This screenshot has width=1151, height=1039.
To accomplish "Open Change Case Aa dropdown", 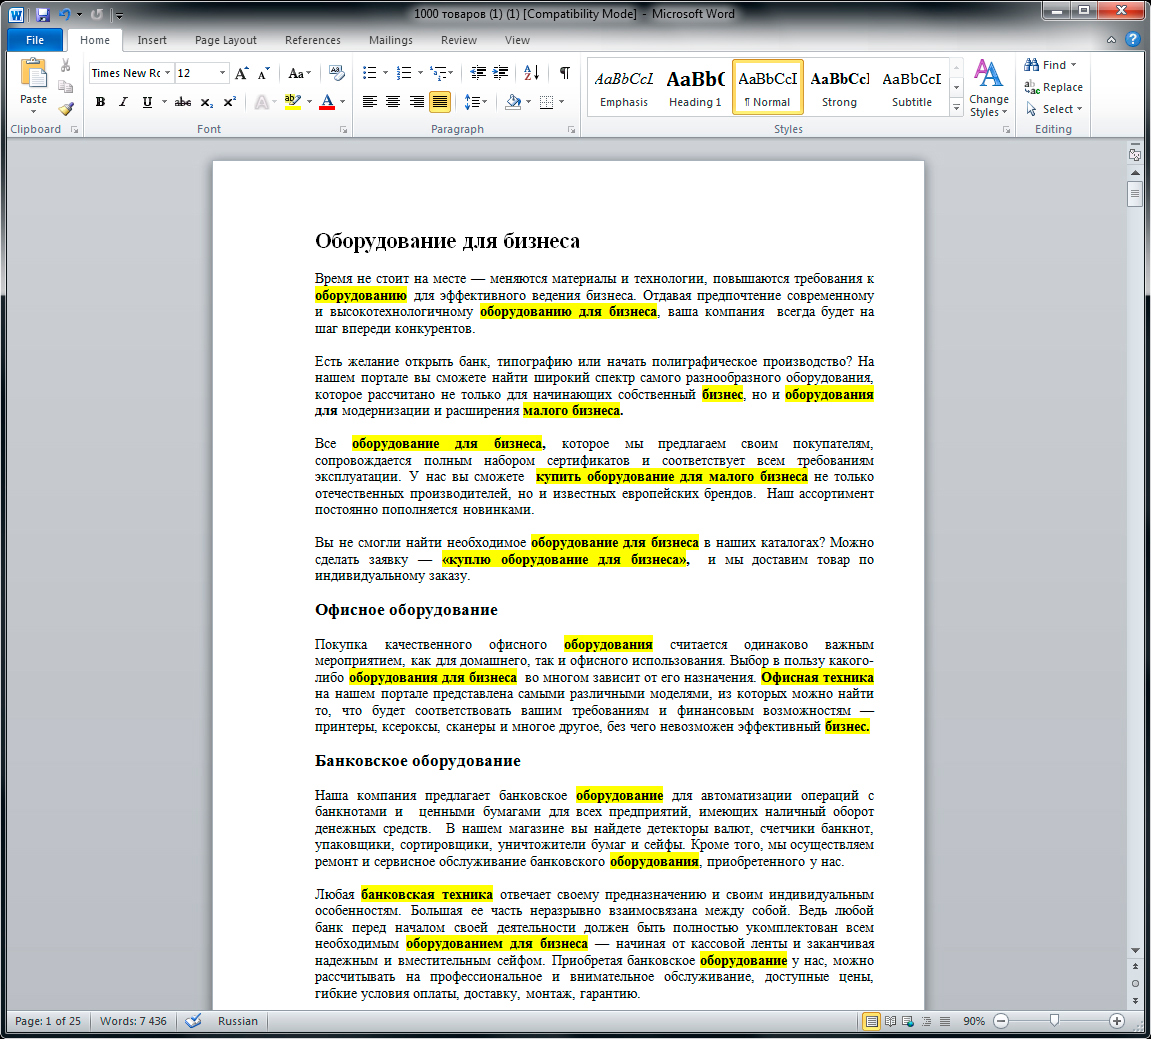I will (x=299, y=73).
